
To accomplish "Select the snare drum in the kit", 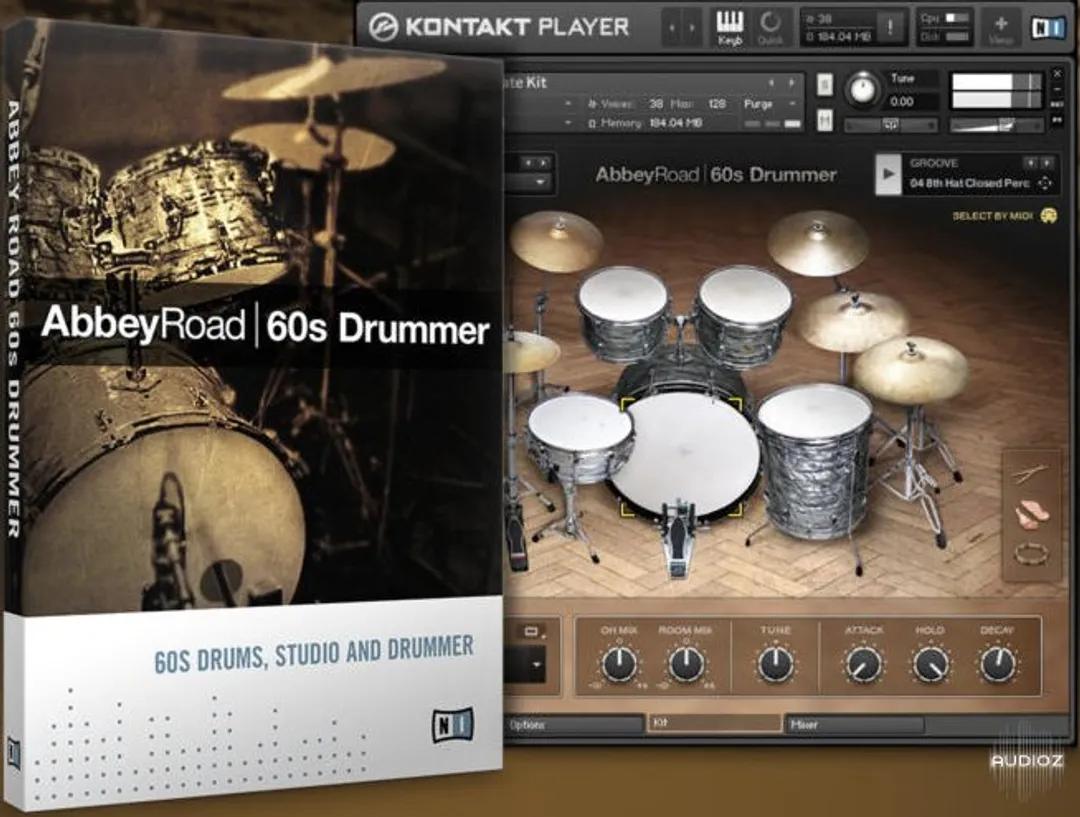I will pos(580,437).
